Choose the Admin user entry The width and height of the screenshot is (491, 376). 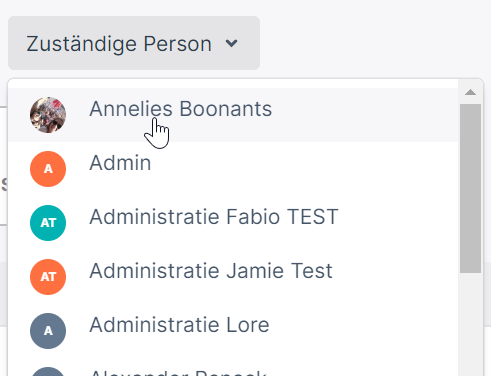233,169
